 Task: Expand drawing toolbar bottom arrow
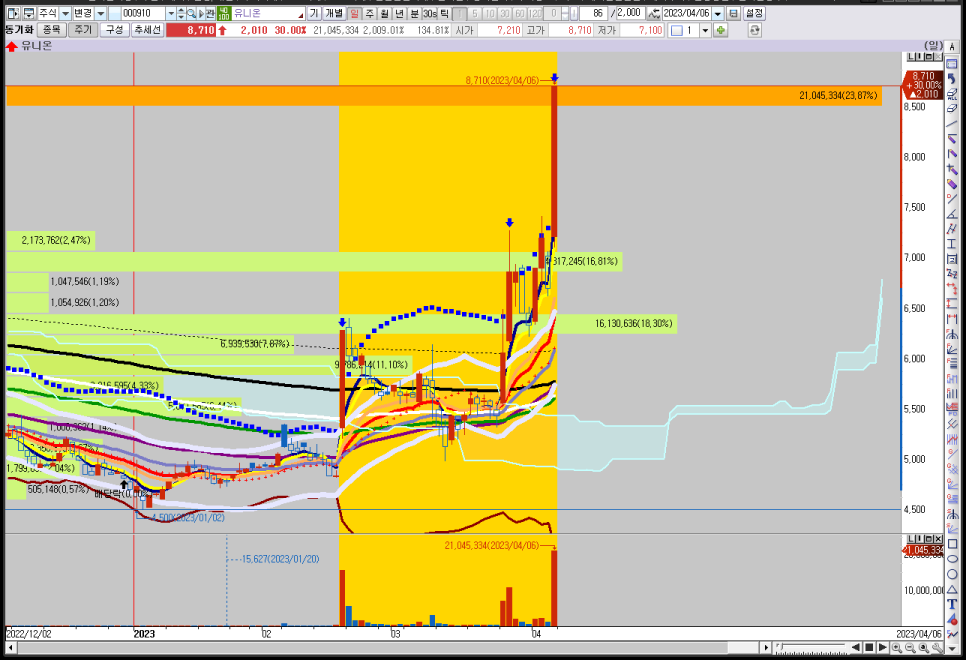952,649
